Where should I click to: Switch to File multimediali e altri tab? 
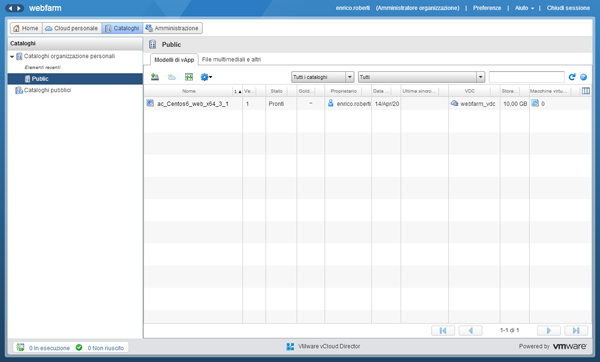(231, 59)
